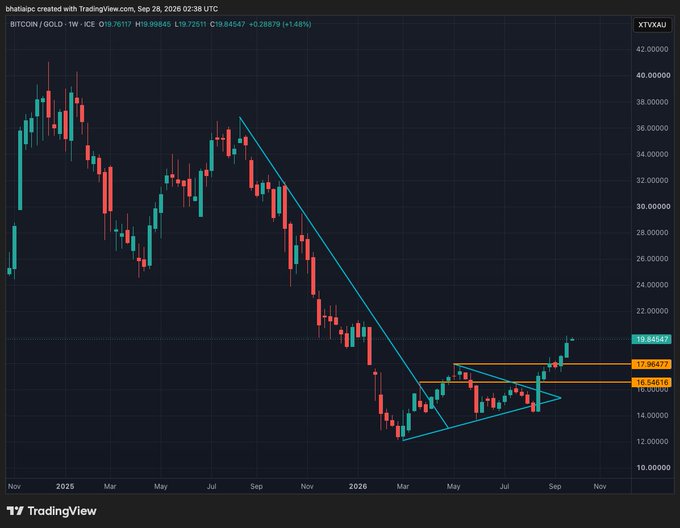Select the long descending cyan trendline

343,272
